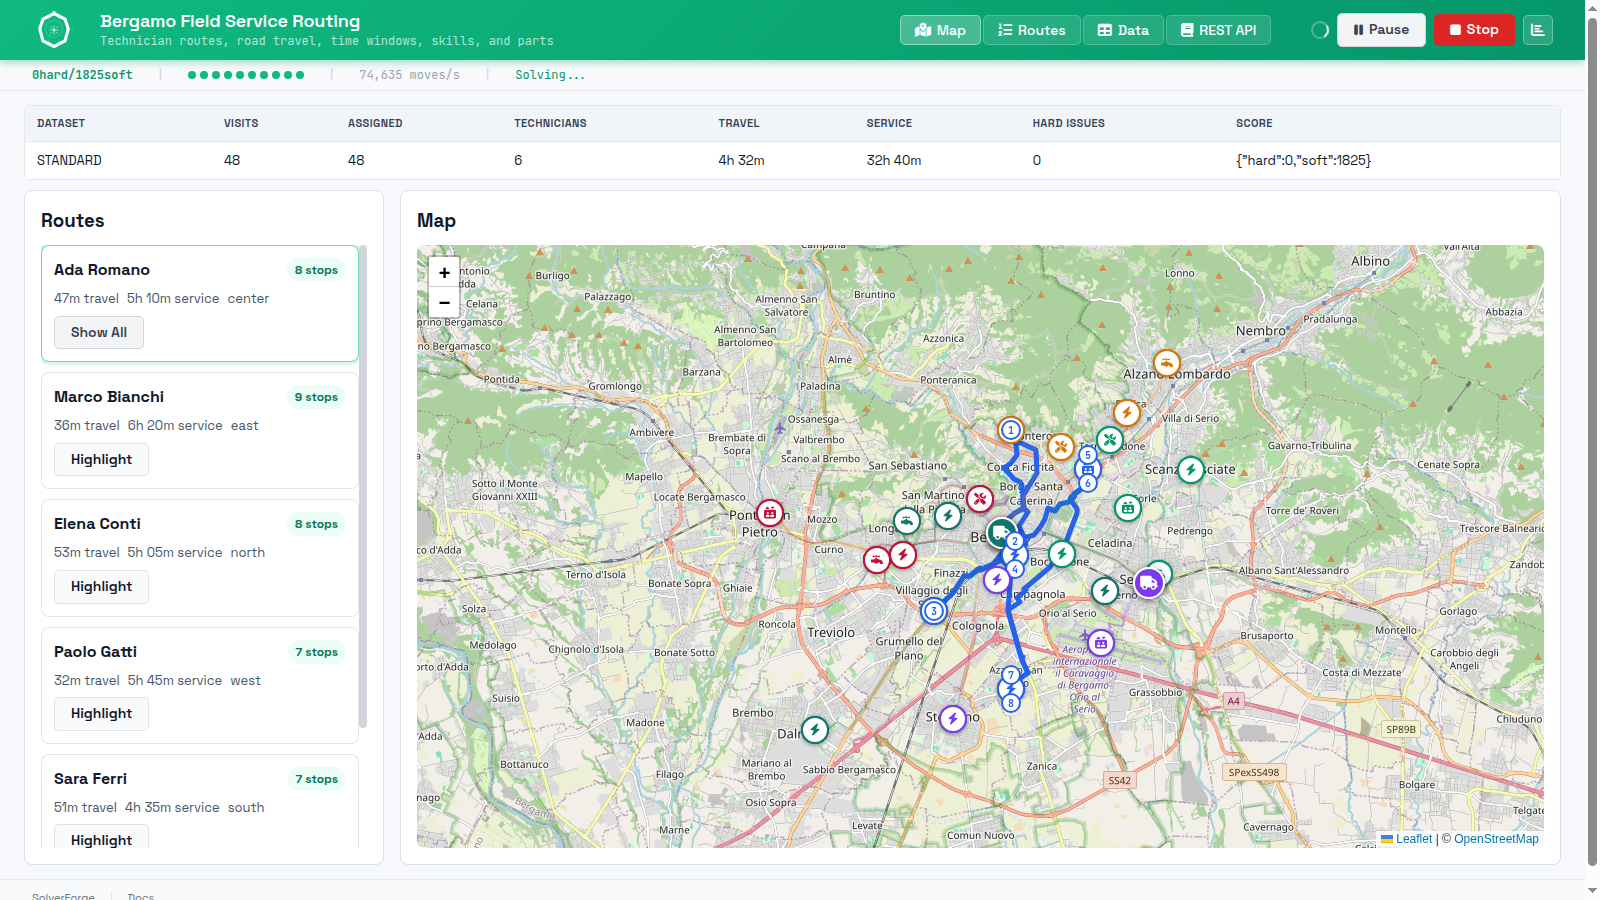Highlight Paolo Gatti's route
Screen dimensions: 1600x900
pyautogui.click(x=101, y=713)
